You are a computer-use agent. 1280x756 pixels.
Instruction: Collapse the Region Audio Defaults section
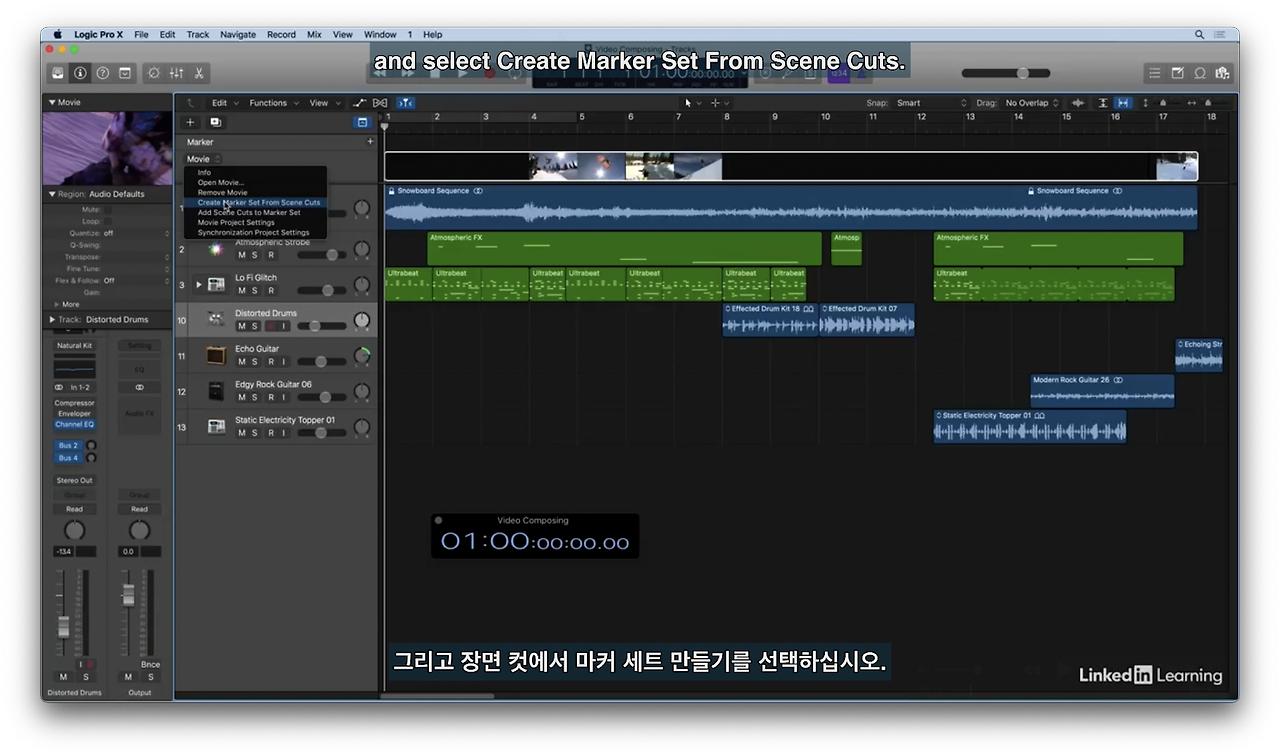(x=52, y=194)
